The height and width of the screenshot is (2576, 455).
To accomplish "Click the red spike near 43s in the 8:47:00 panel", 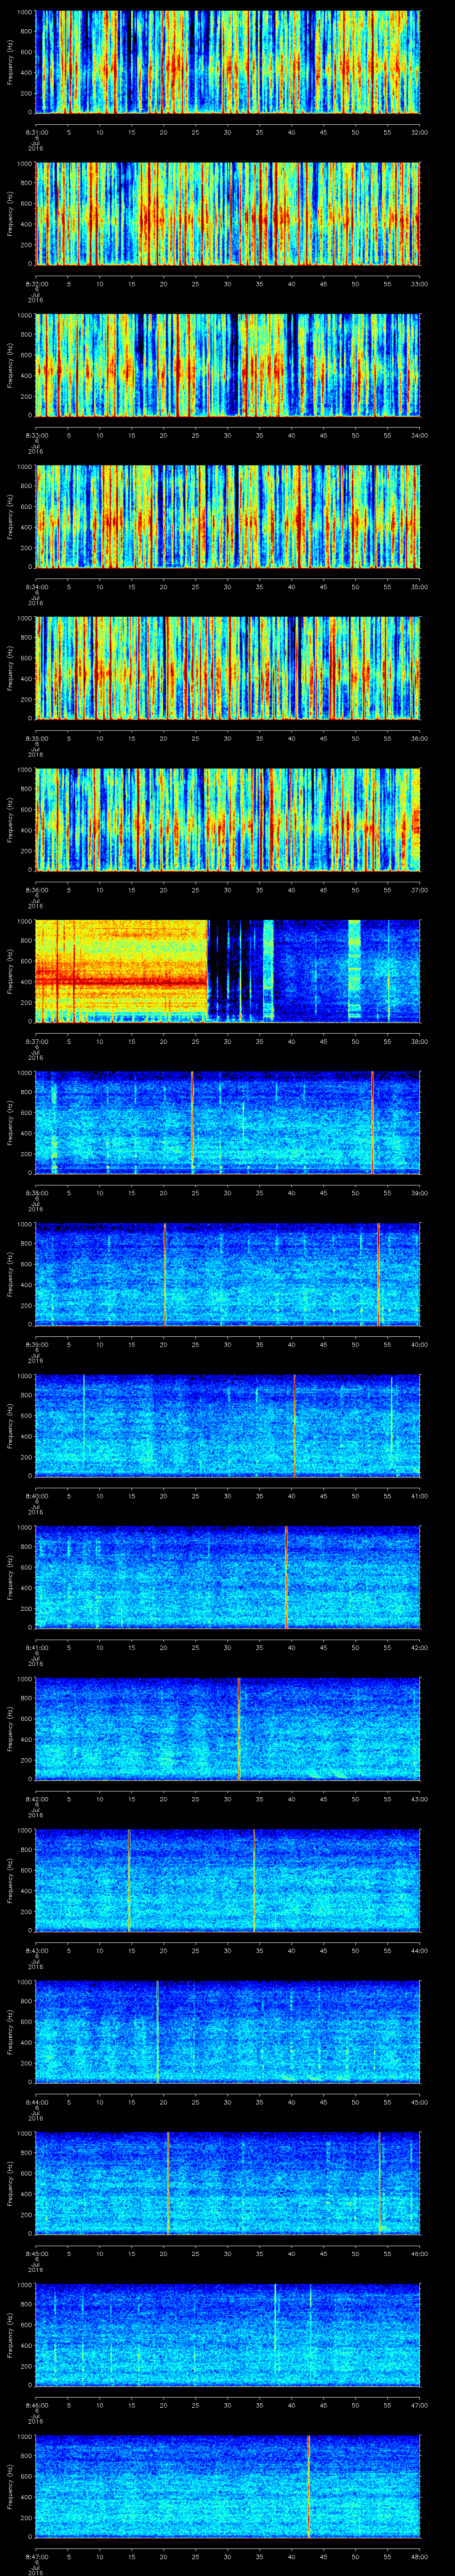I will [x=308, y=2486].
